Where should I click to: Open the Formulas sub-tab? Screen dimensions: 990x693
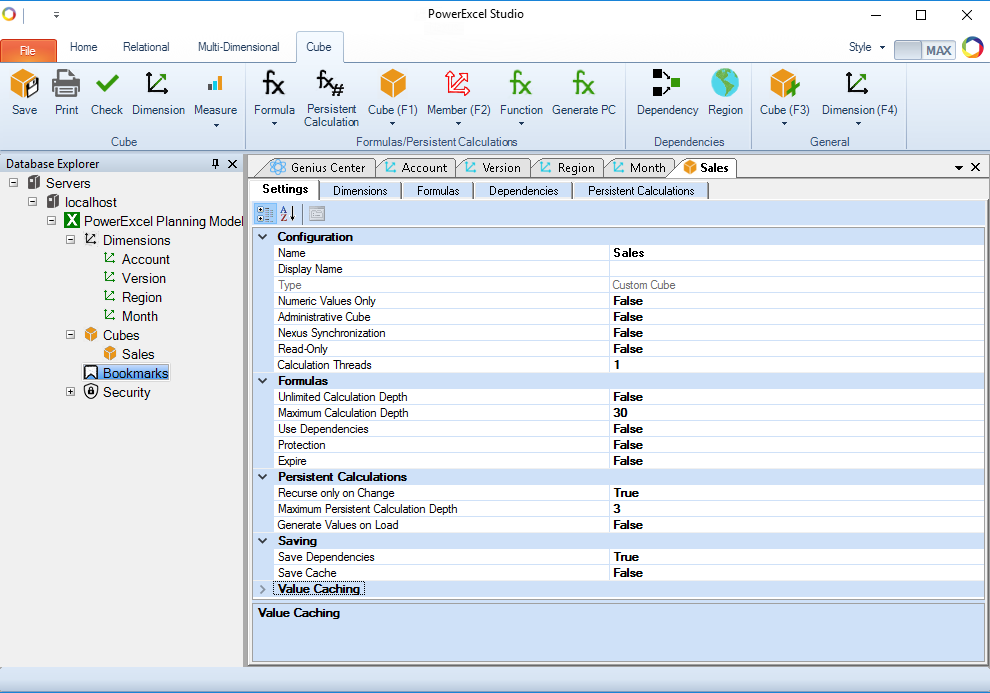tap(438, 191)
